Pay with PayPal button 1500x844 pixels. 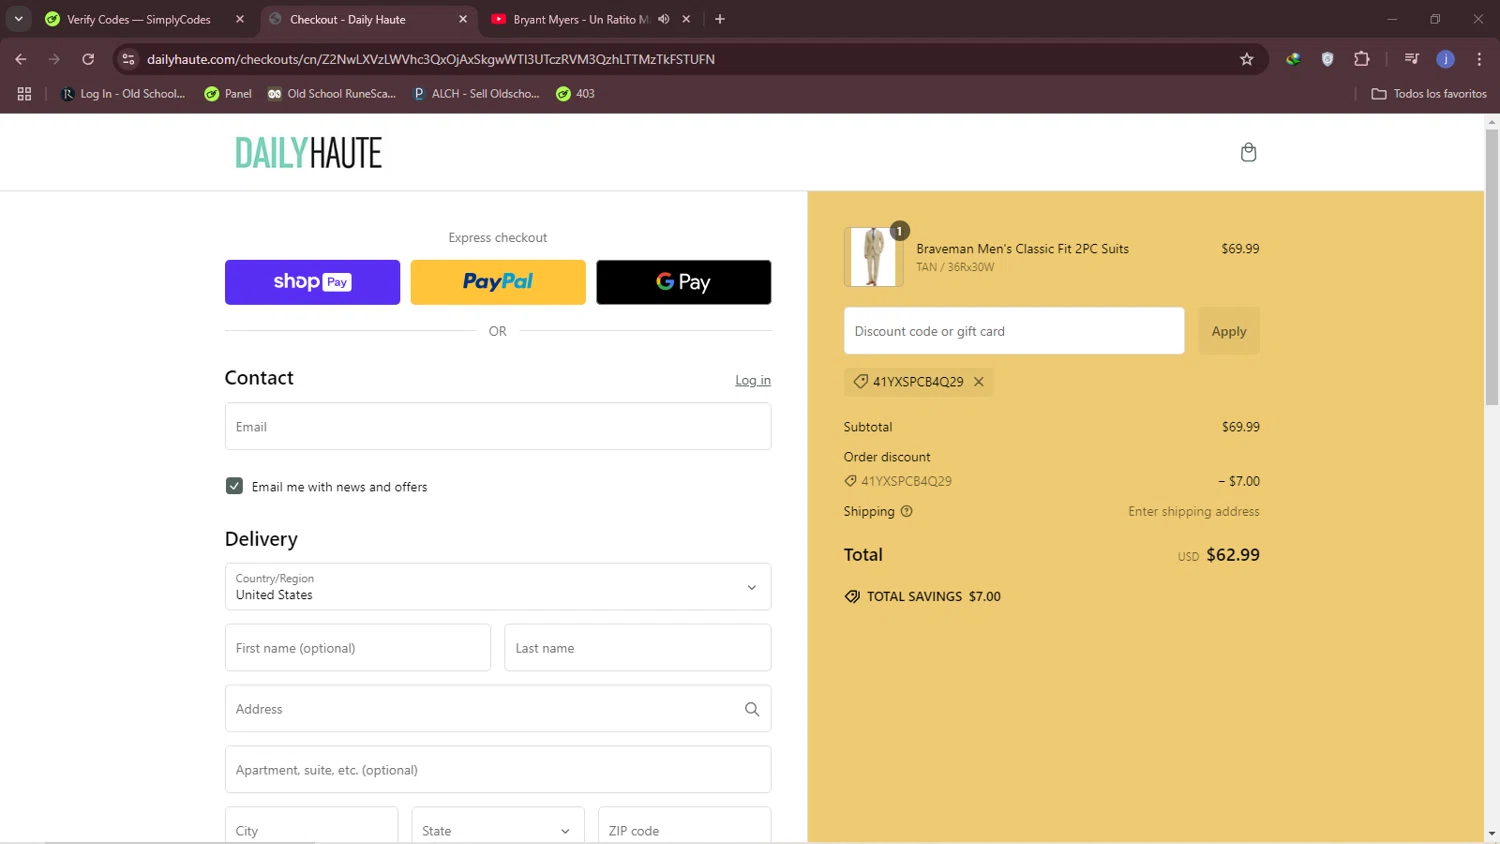click(498, 282)
